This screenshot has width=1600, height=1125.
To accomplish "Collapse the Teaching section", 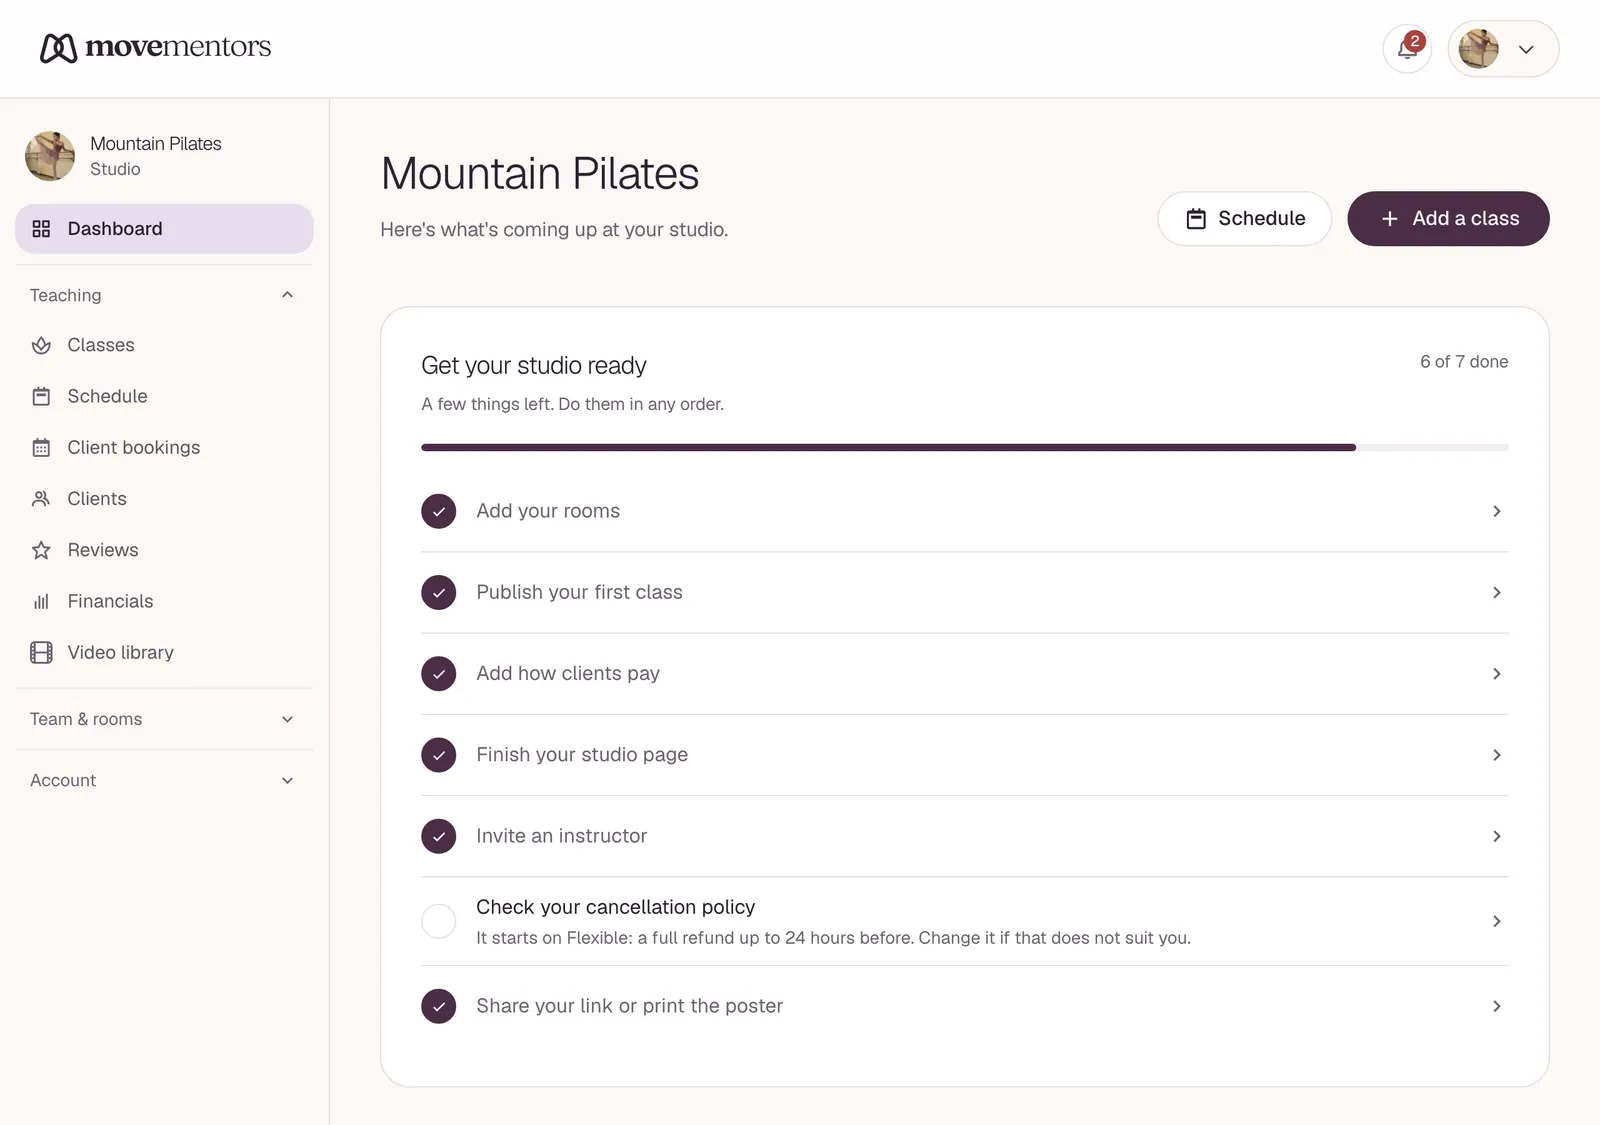I will [164, 295].
